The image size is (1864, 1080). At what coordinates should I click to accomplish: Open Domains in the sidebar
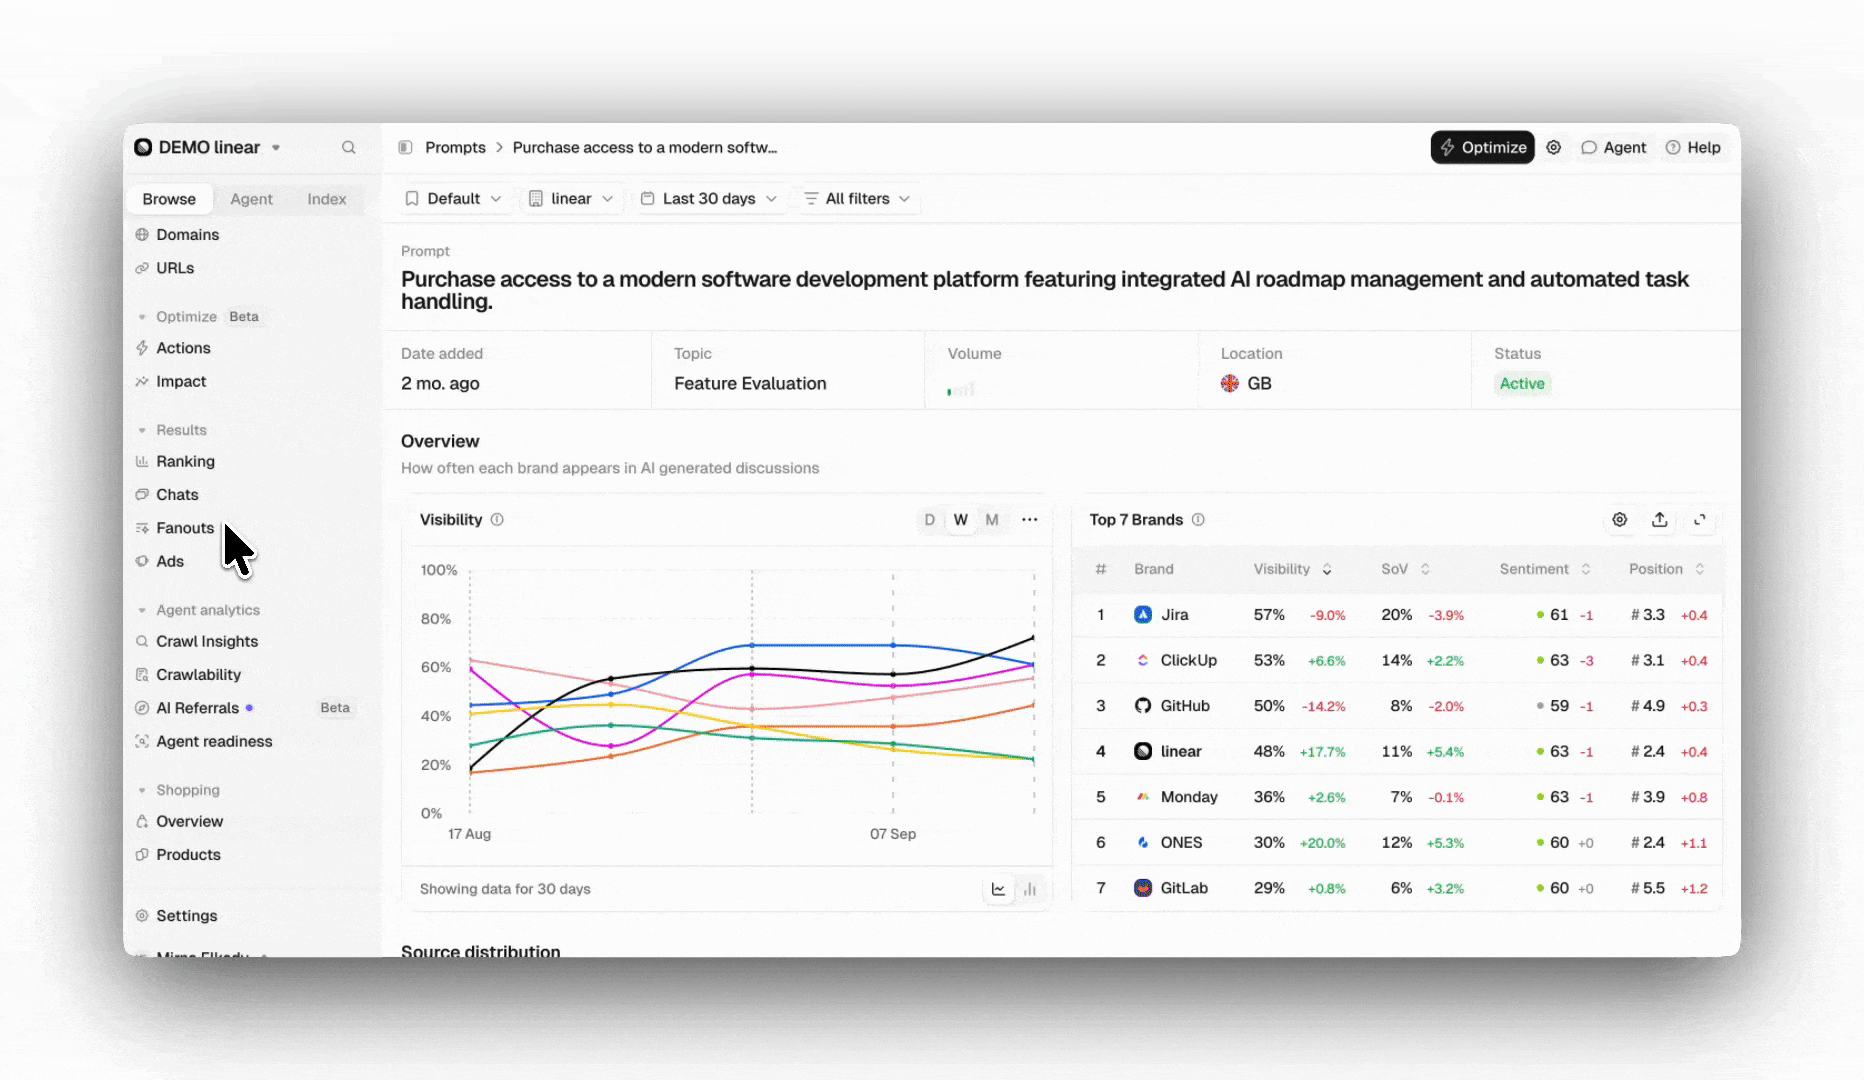[x=187, y=234]
